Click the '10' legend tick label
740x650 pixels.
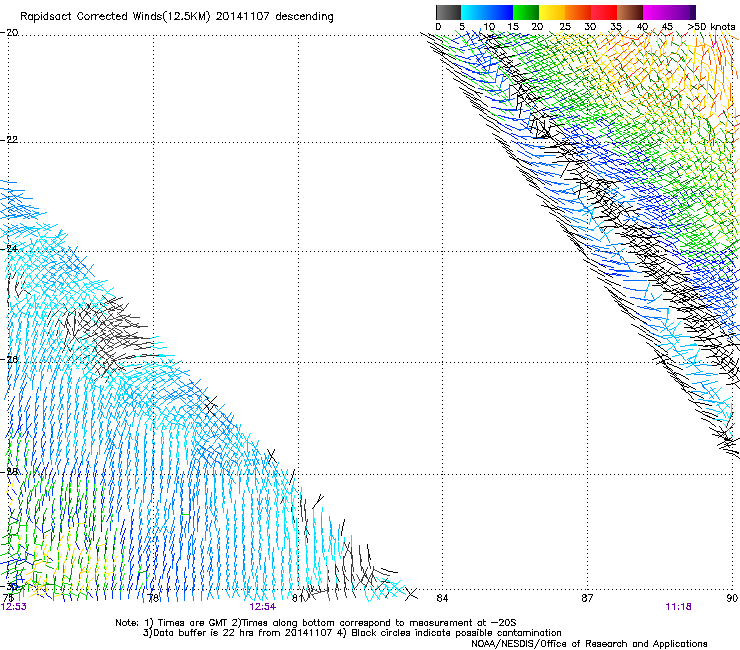489,27
